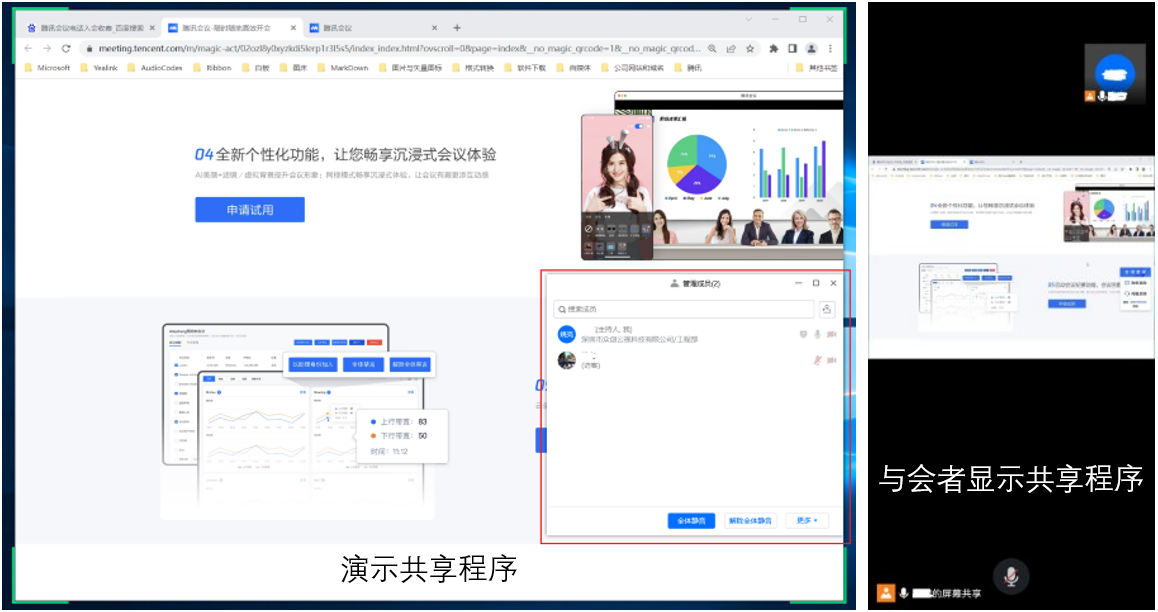Click host's camera-off icon in member list
This screenshot has width=1158, height=612.
(x=832, y=334)
